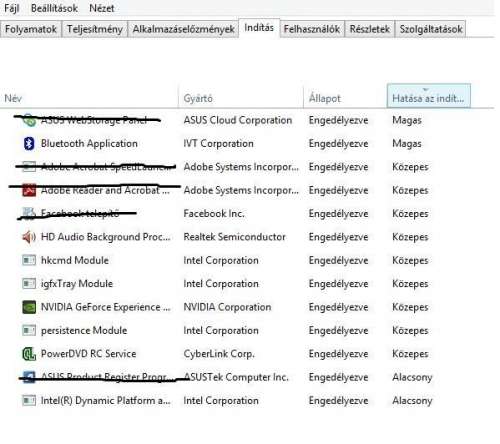Switch to the Folyamatok tab
The width and height of the screenshot is (500, 444).
coord(31,29)
